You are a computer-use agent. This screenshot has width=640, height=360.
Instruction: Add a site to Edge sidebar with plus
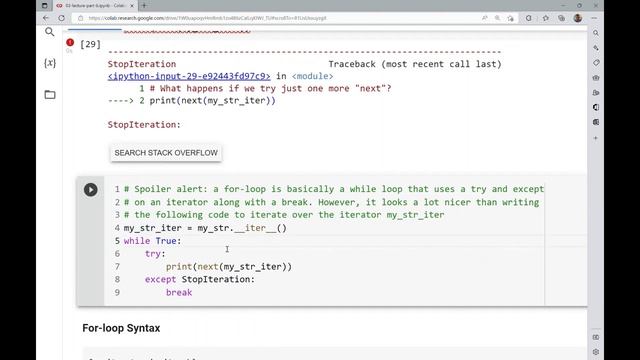point(596,138)
